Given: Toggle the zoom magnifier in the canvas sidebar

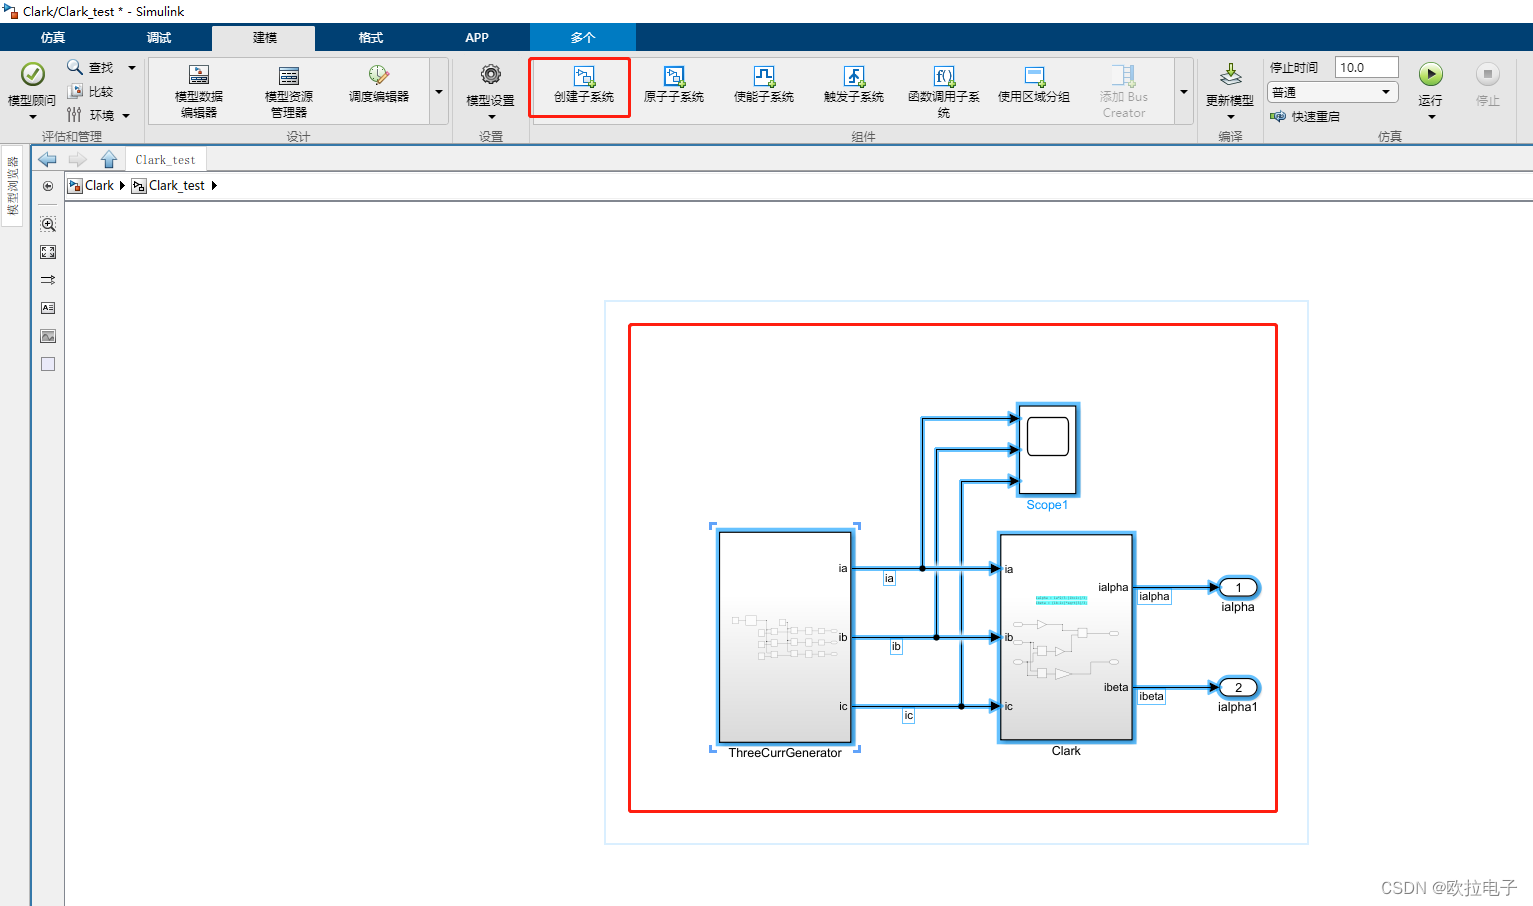Looking at the screenshot, I should [47, 224].
